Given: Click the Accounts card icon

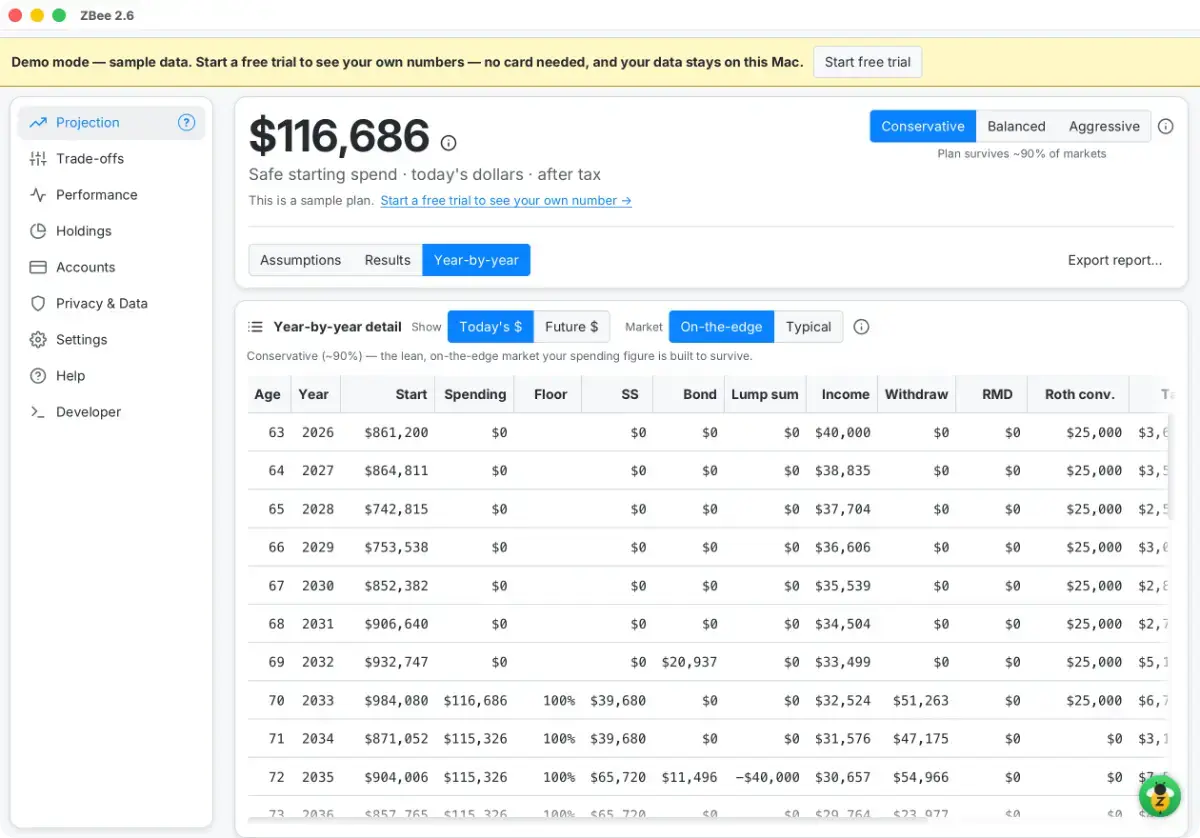Looking at the screenshot, I should coord(38,267).
